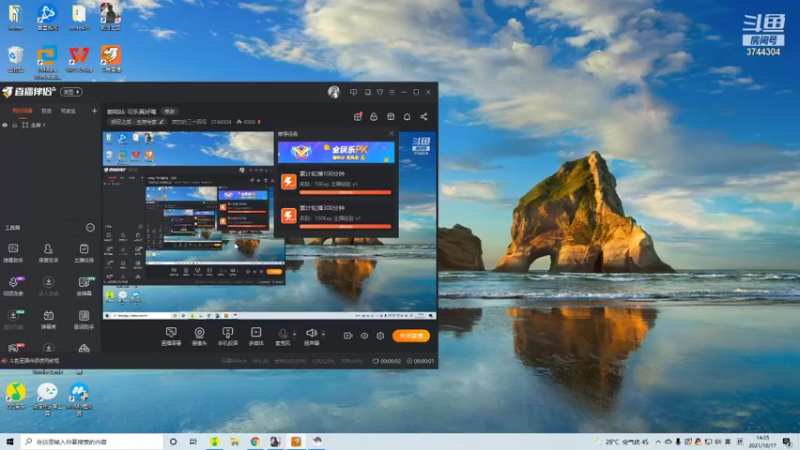Edit the stream category dropdown with pencil
The image size is (800, 450).
pyautogui.click(x=138, y=122)
